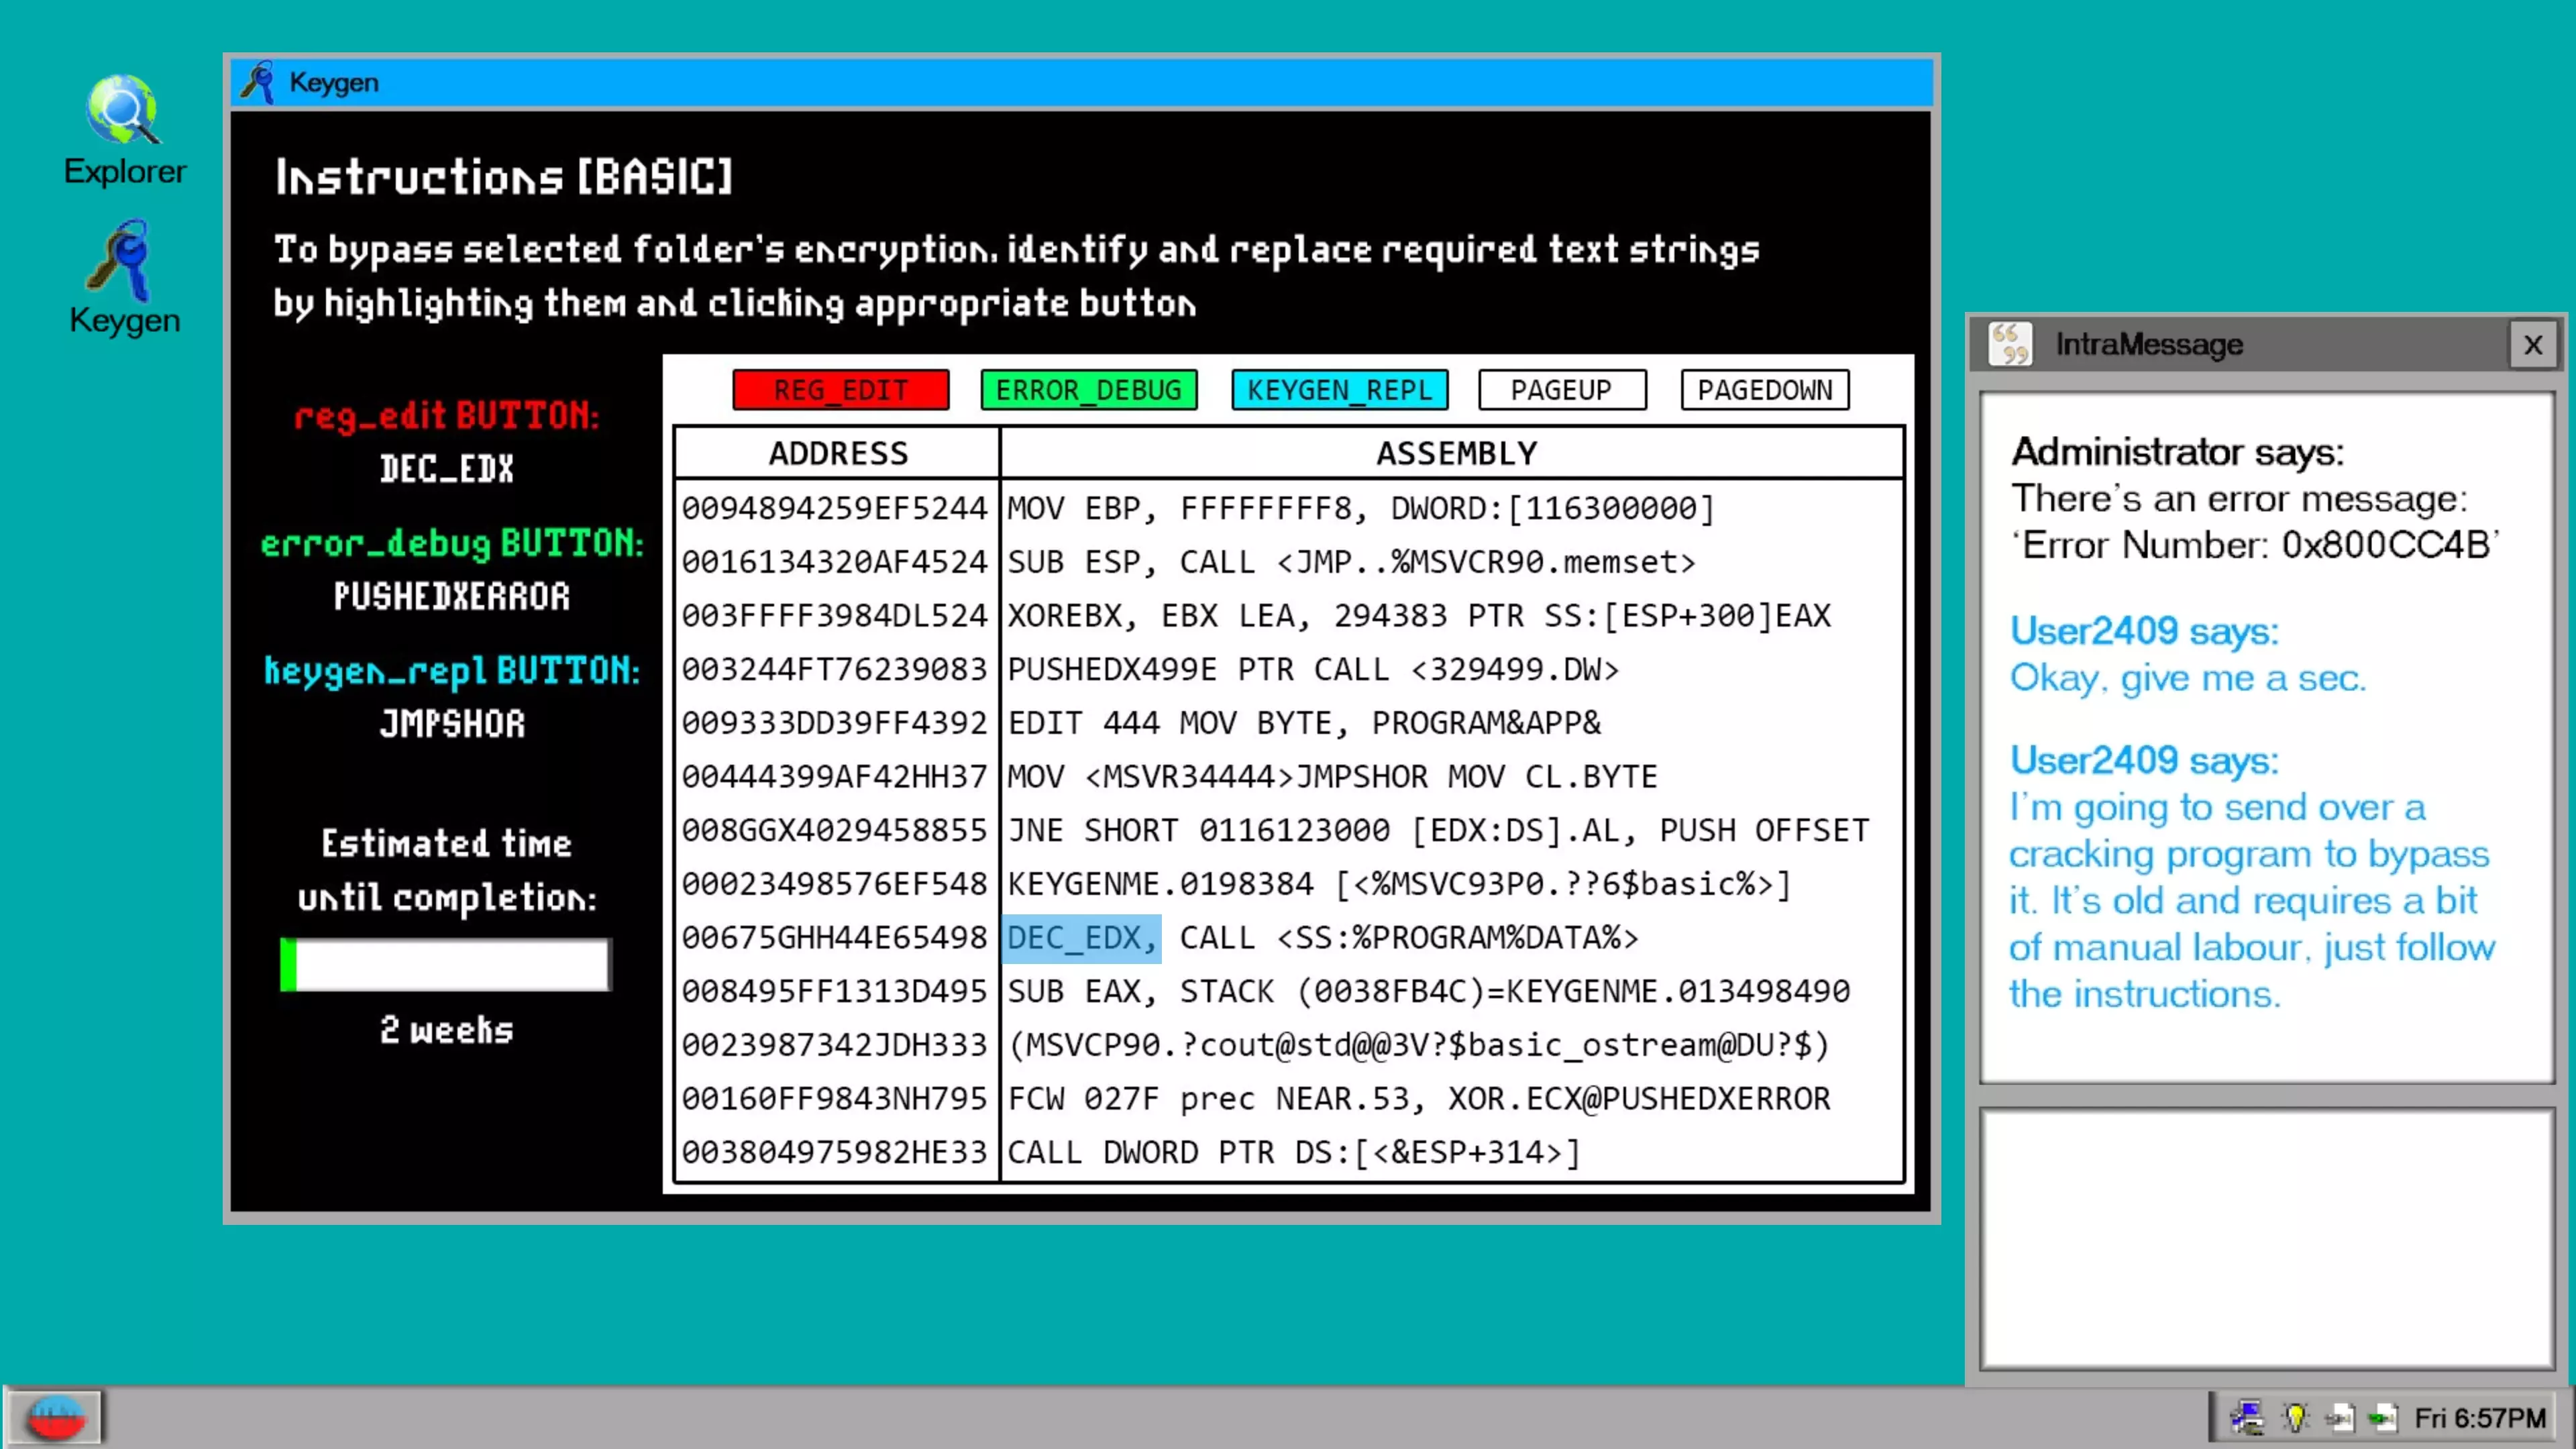2576x1449 pixels.
Task: Click the green arrow document tray icon
Action: click(2382, 1417)
